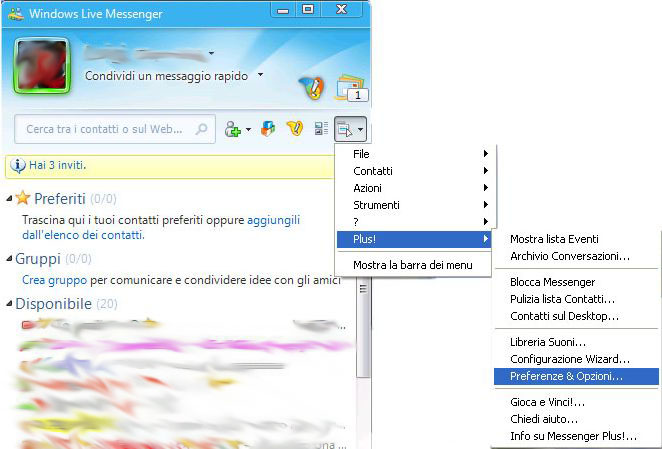Click the Disponibile group heading

(54, 304)
